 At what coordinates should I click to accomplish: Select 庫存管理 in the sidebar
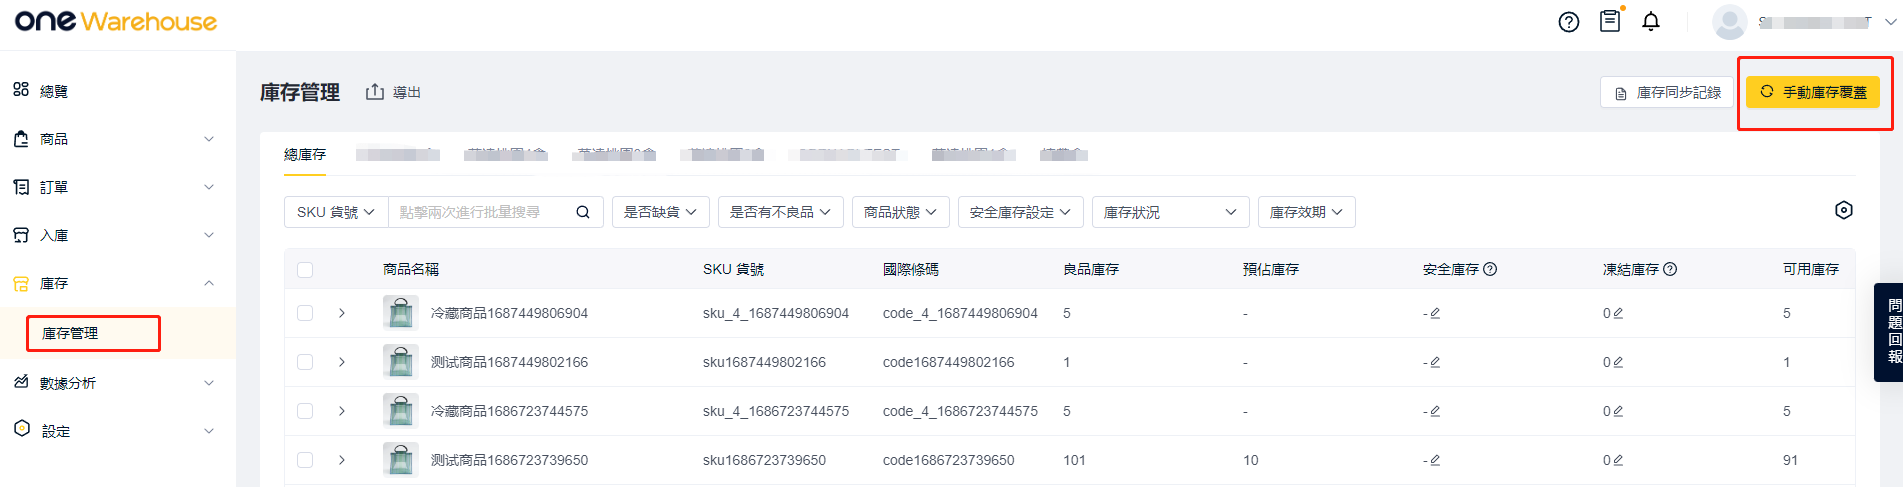[x=71, y=333]
